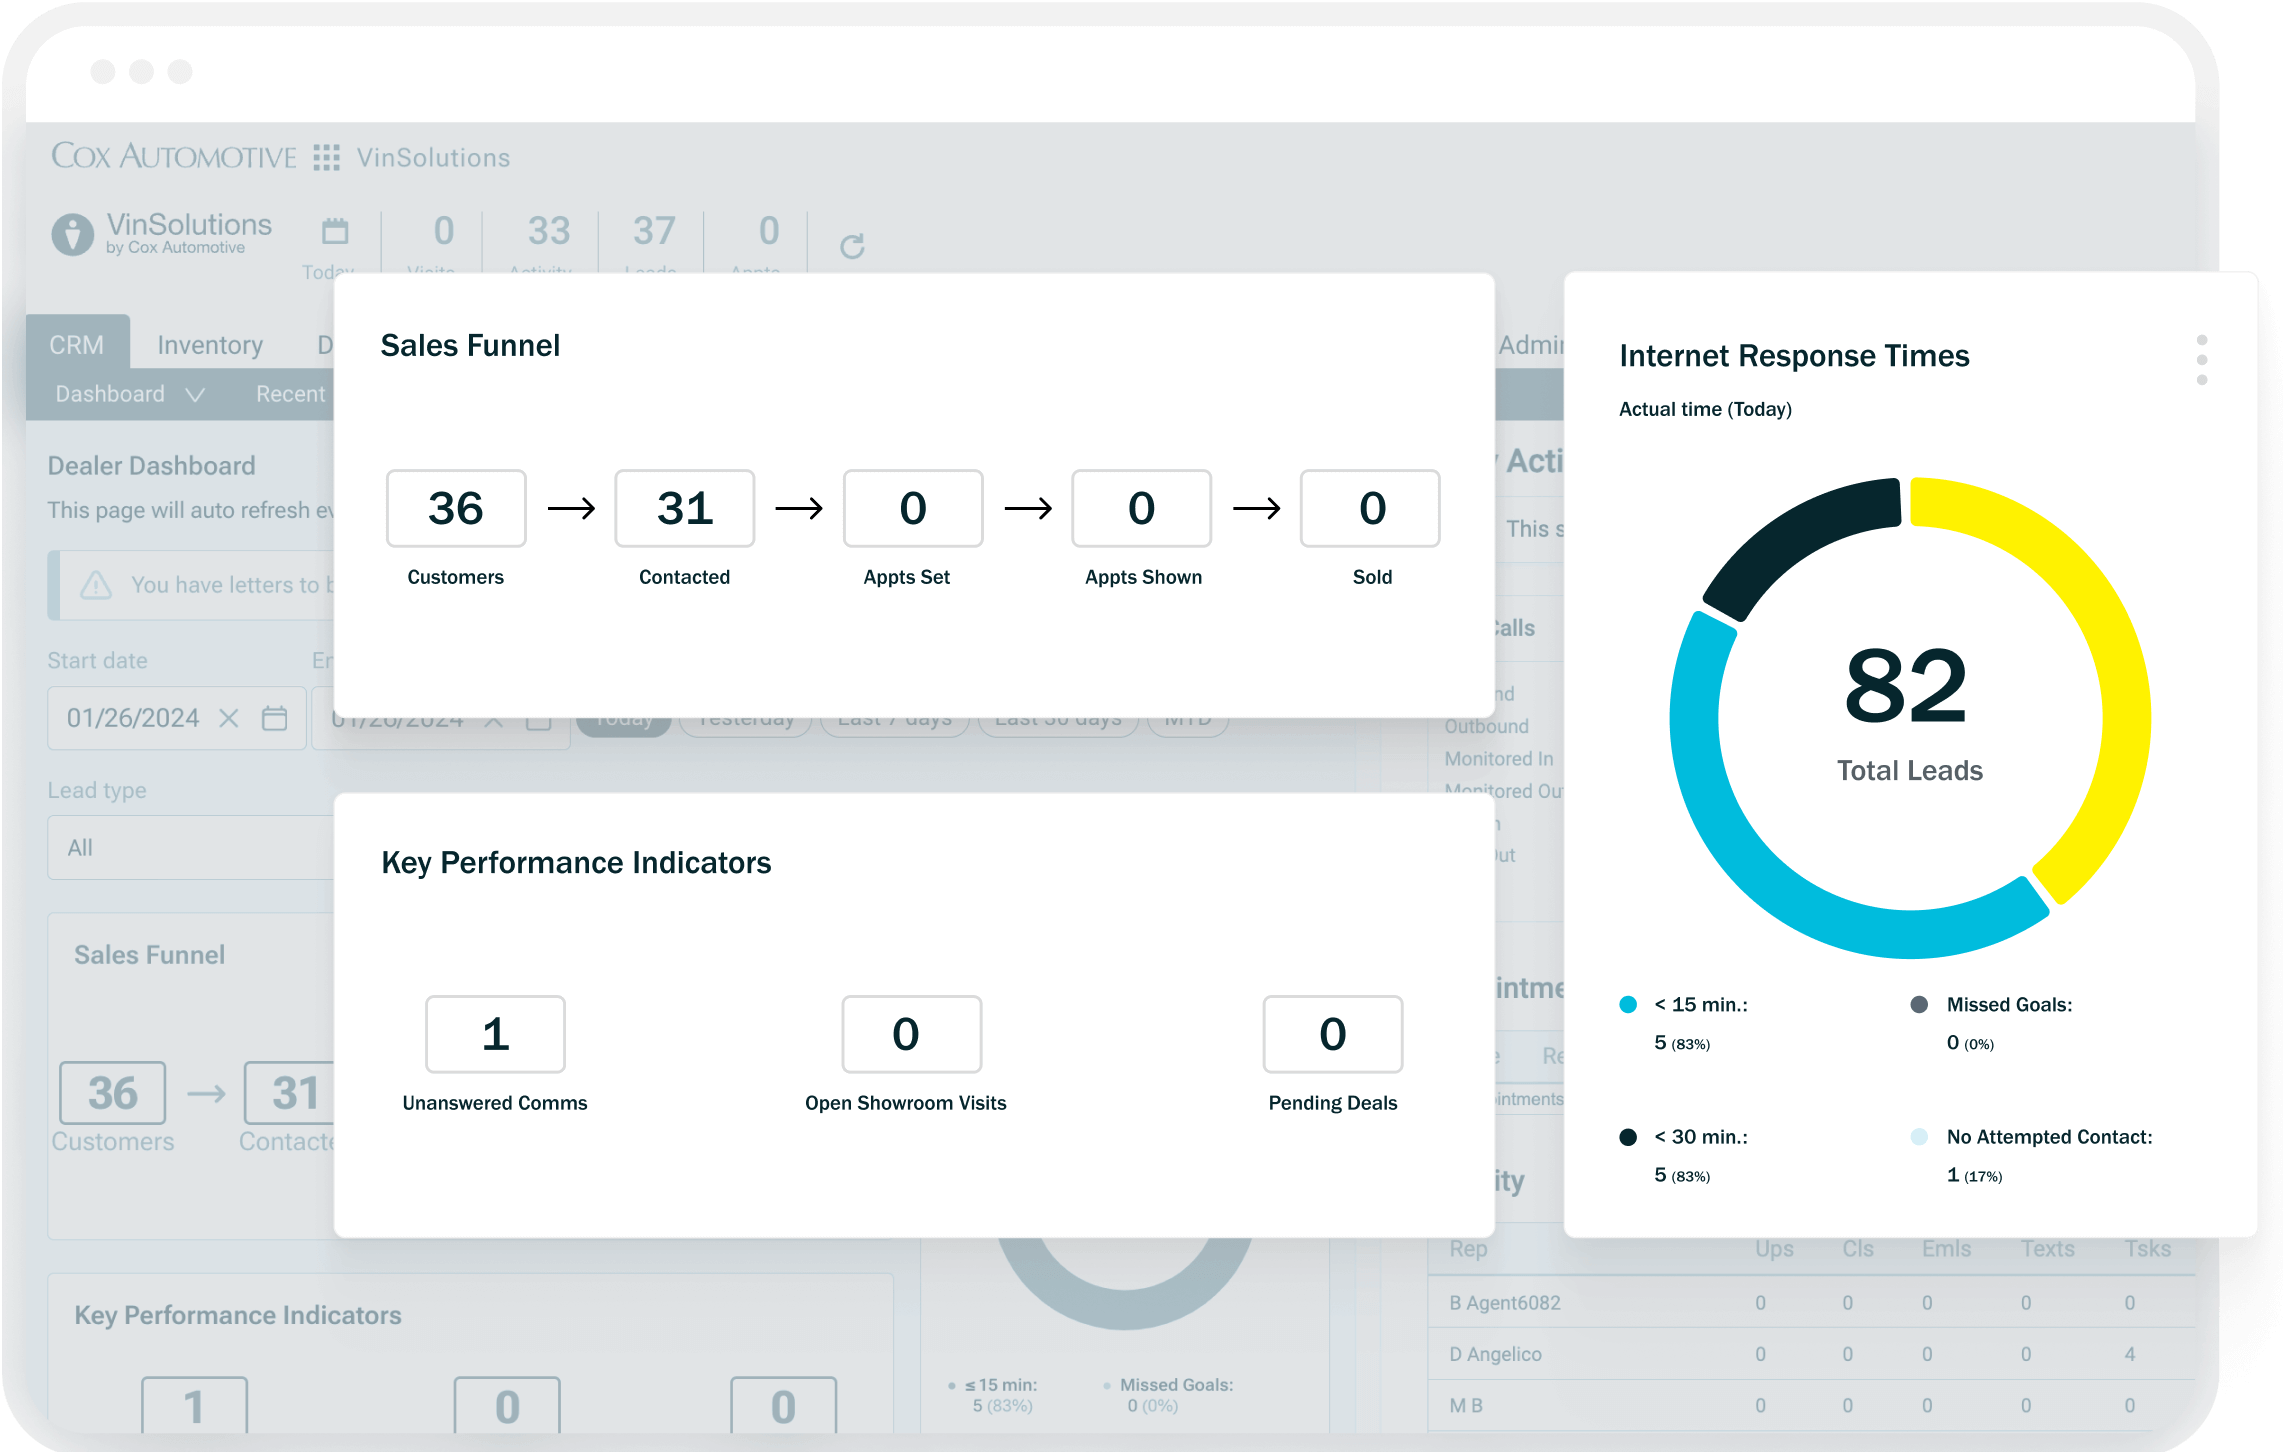Open the Unanswered Comms count box
This screenshot has width=2283, height=1452.
click(x=495, y=1034)
